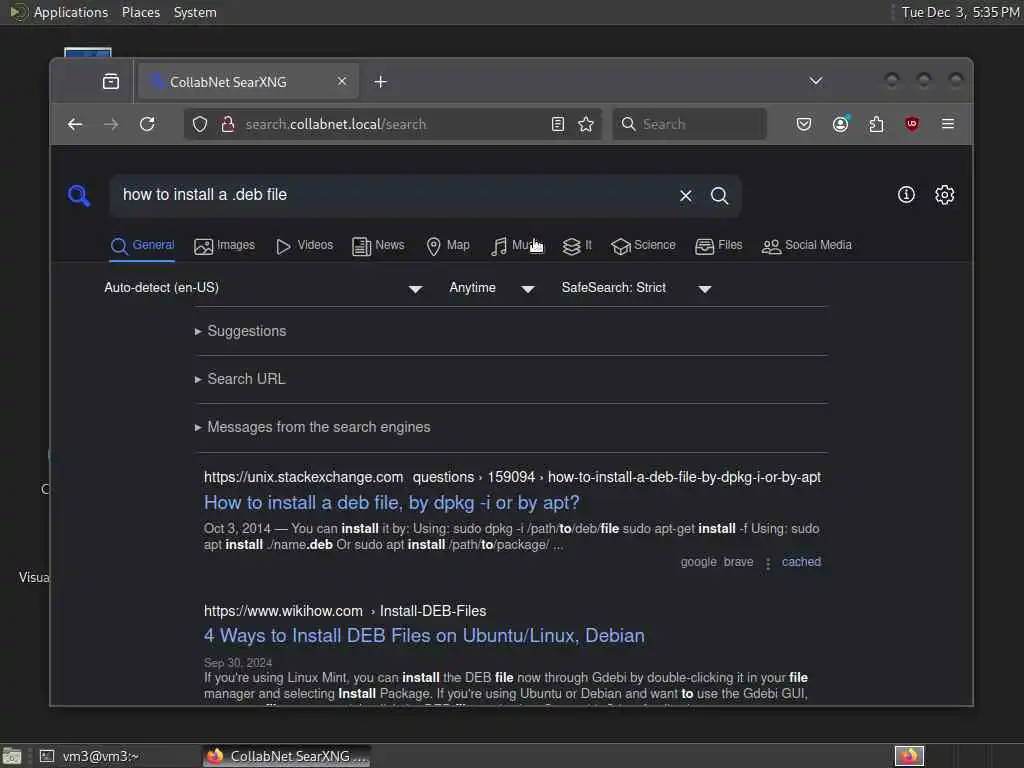Open the three-dot menu beside cached link

tap(768, 563)
